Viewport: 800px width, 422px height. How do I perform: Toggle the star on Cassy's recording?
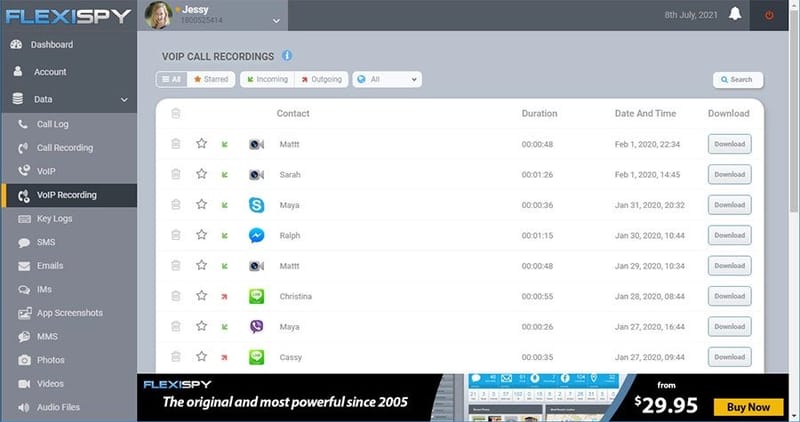[x=201, y=356]
